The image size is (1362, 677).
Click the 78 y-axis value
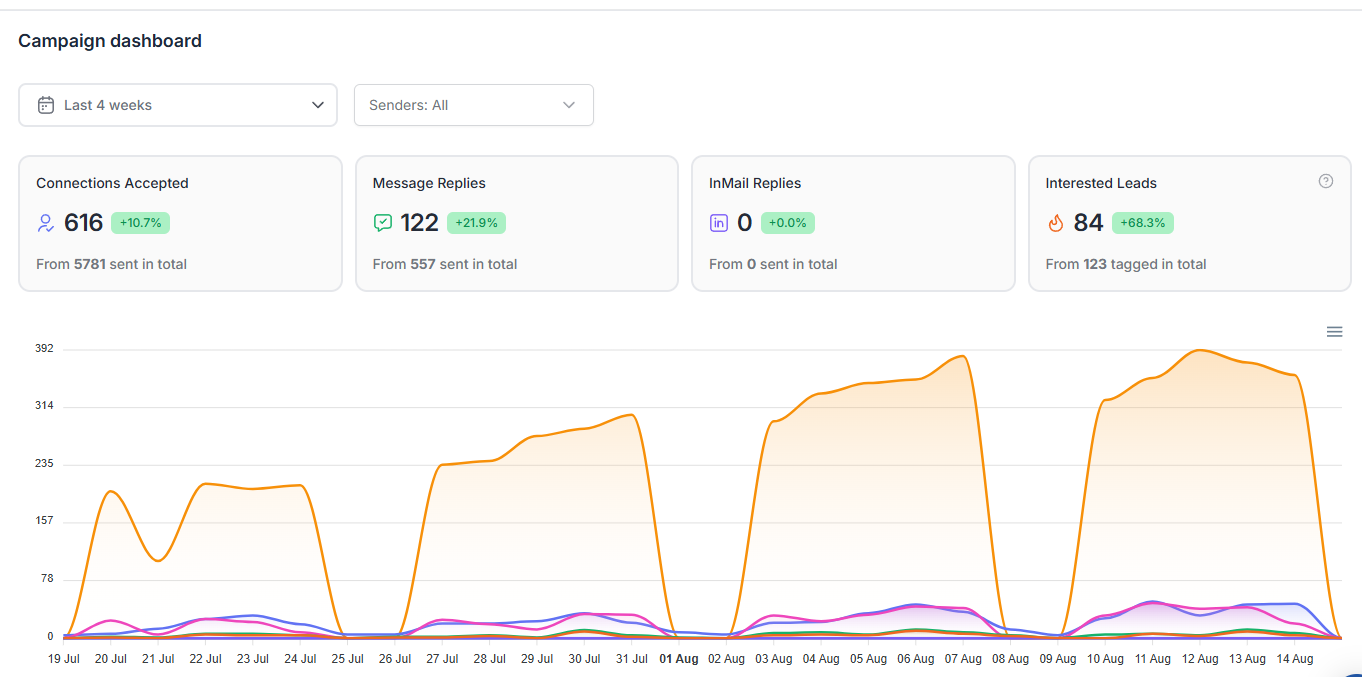[46, 579]
